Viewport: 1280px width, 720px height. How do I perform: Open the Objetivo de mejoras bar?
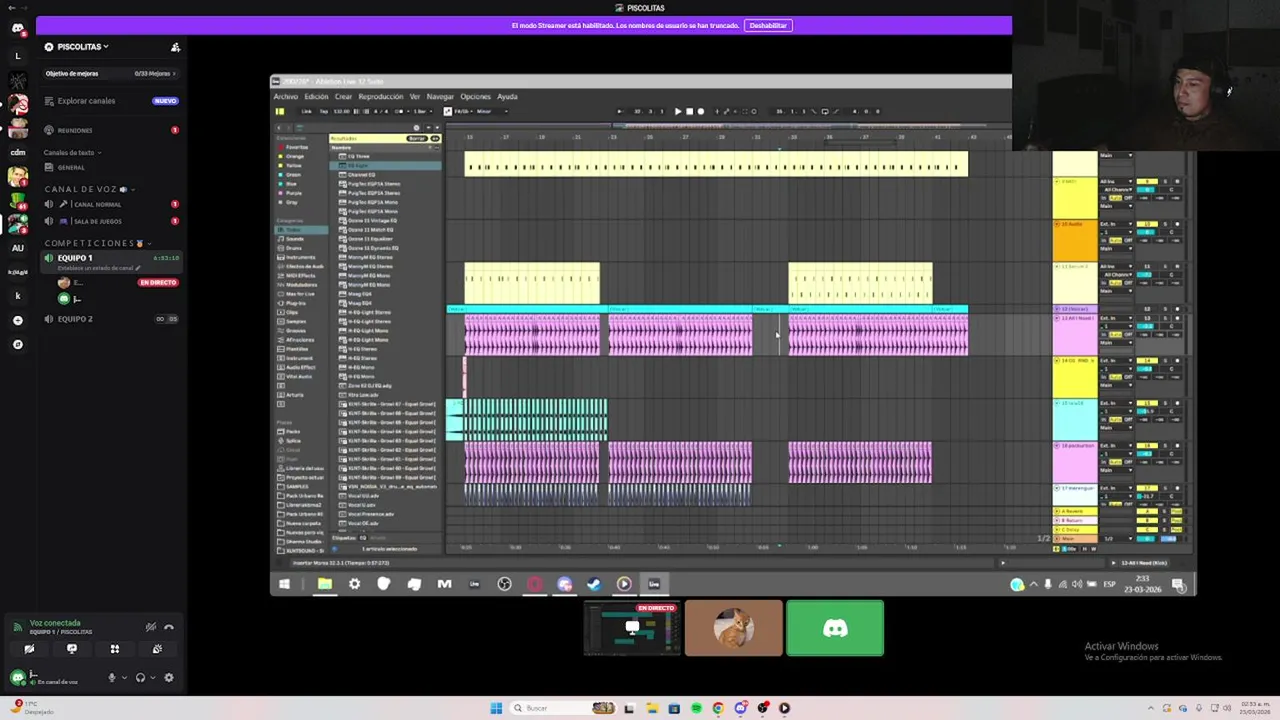pyautogui.click(x=110, y=73)
